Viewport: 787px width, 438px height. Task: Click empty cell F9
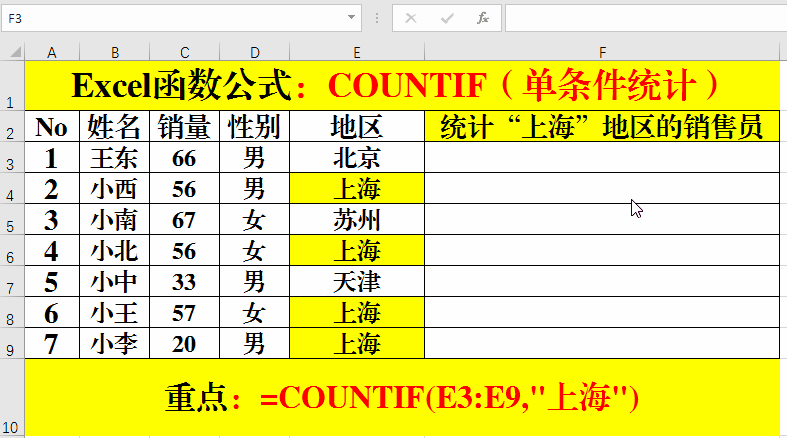[x=602, y=344]
